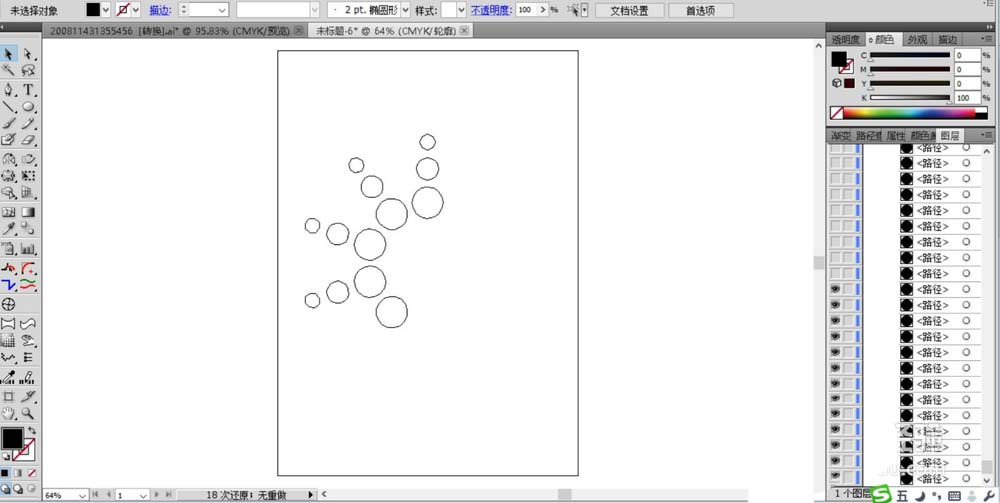
Task: Click the 文档设置 button
Action: (x=629, y=11)
